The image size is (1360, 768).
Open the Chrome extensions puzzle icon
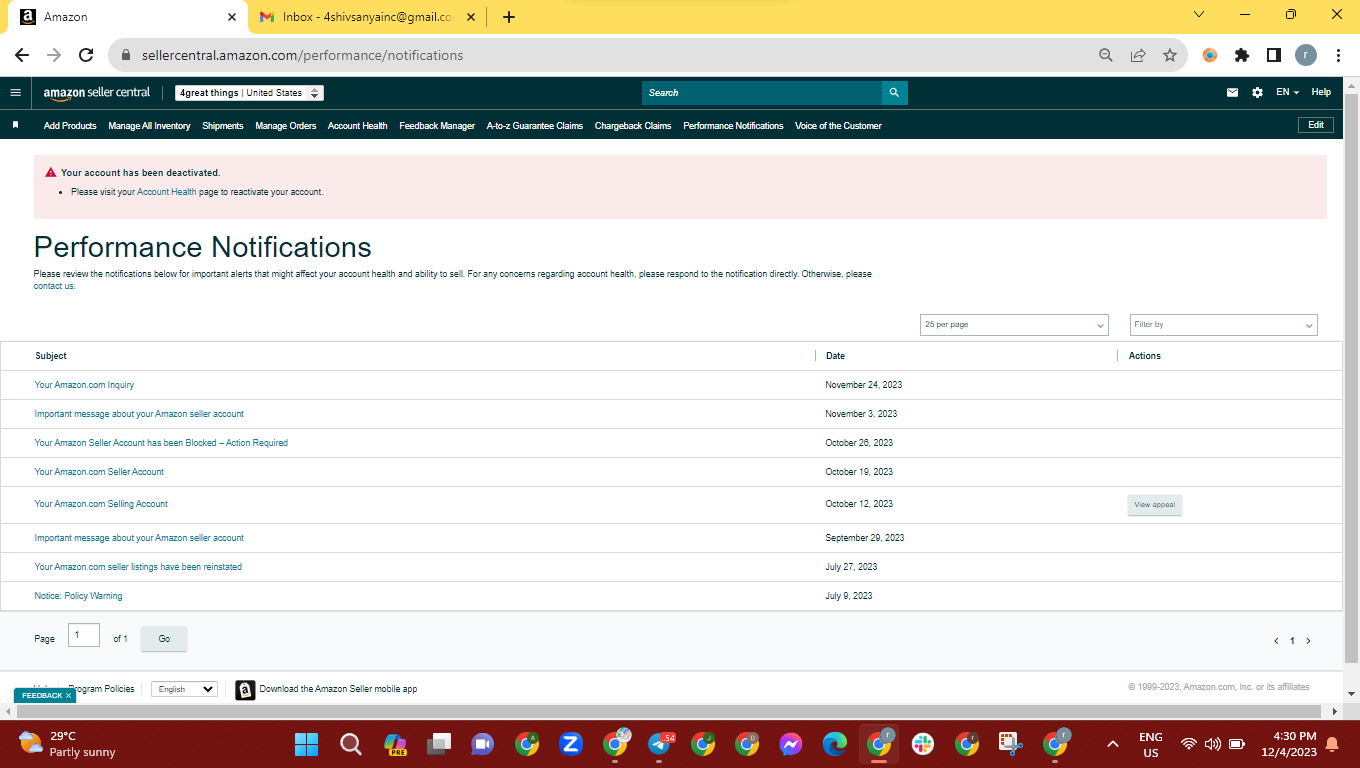[1242, 55]
